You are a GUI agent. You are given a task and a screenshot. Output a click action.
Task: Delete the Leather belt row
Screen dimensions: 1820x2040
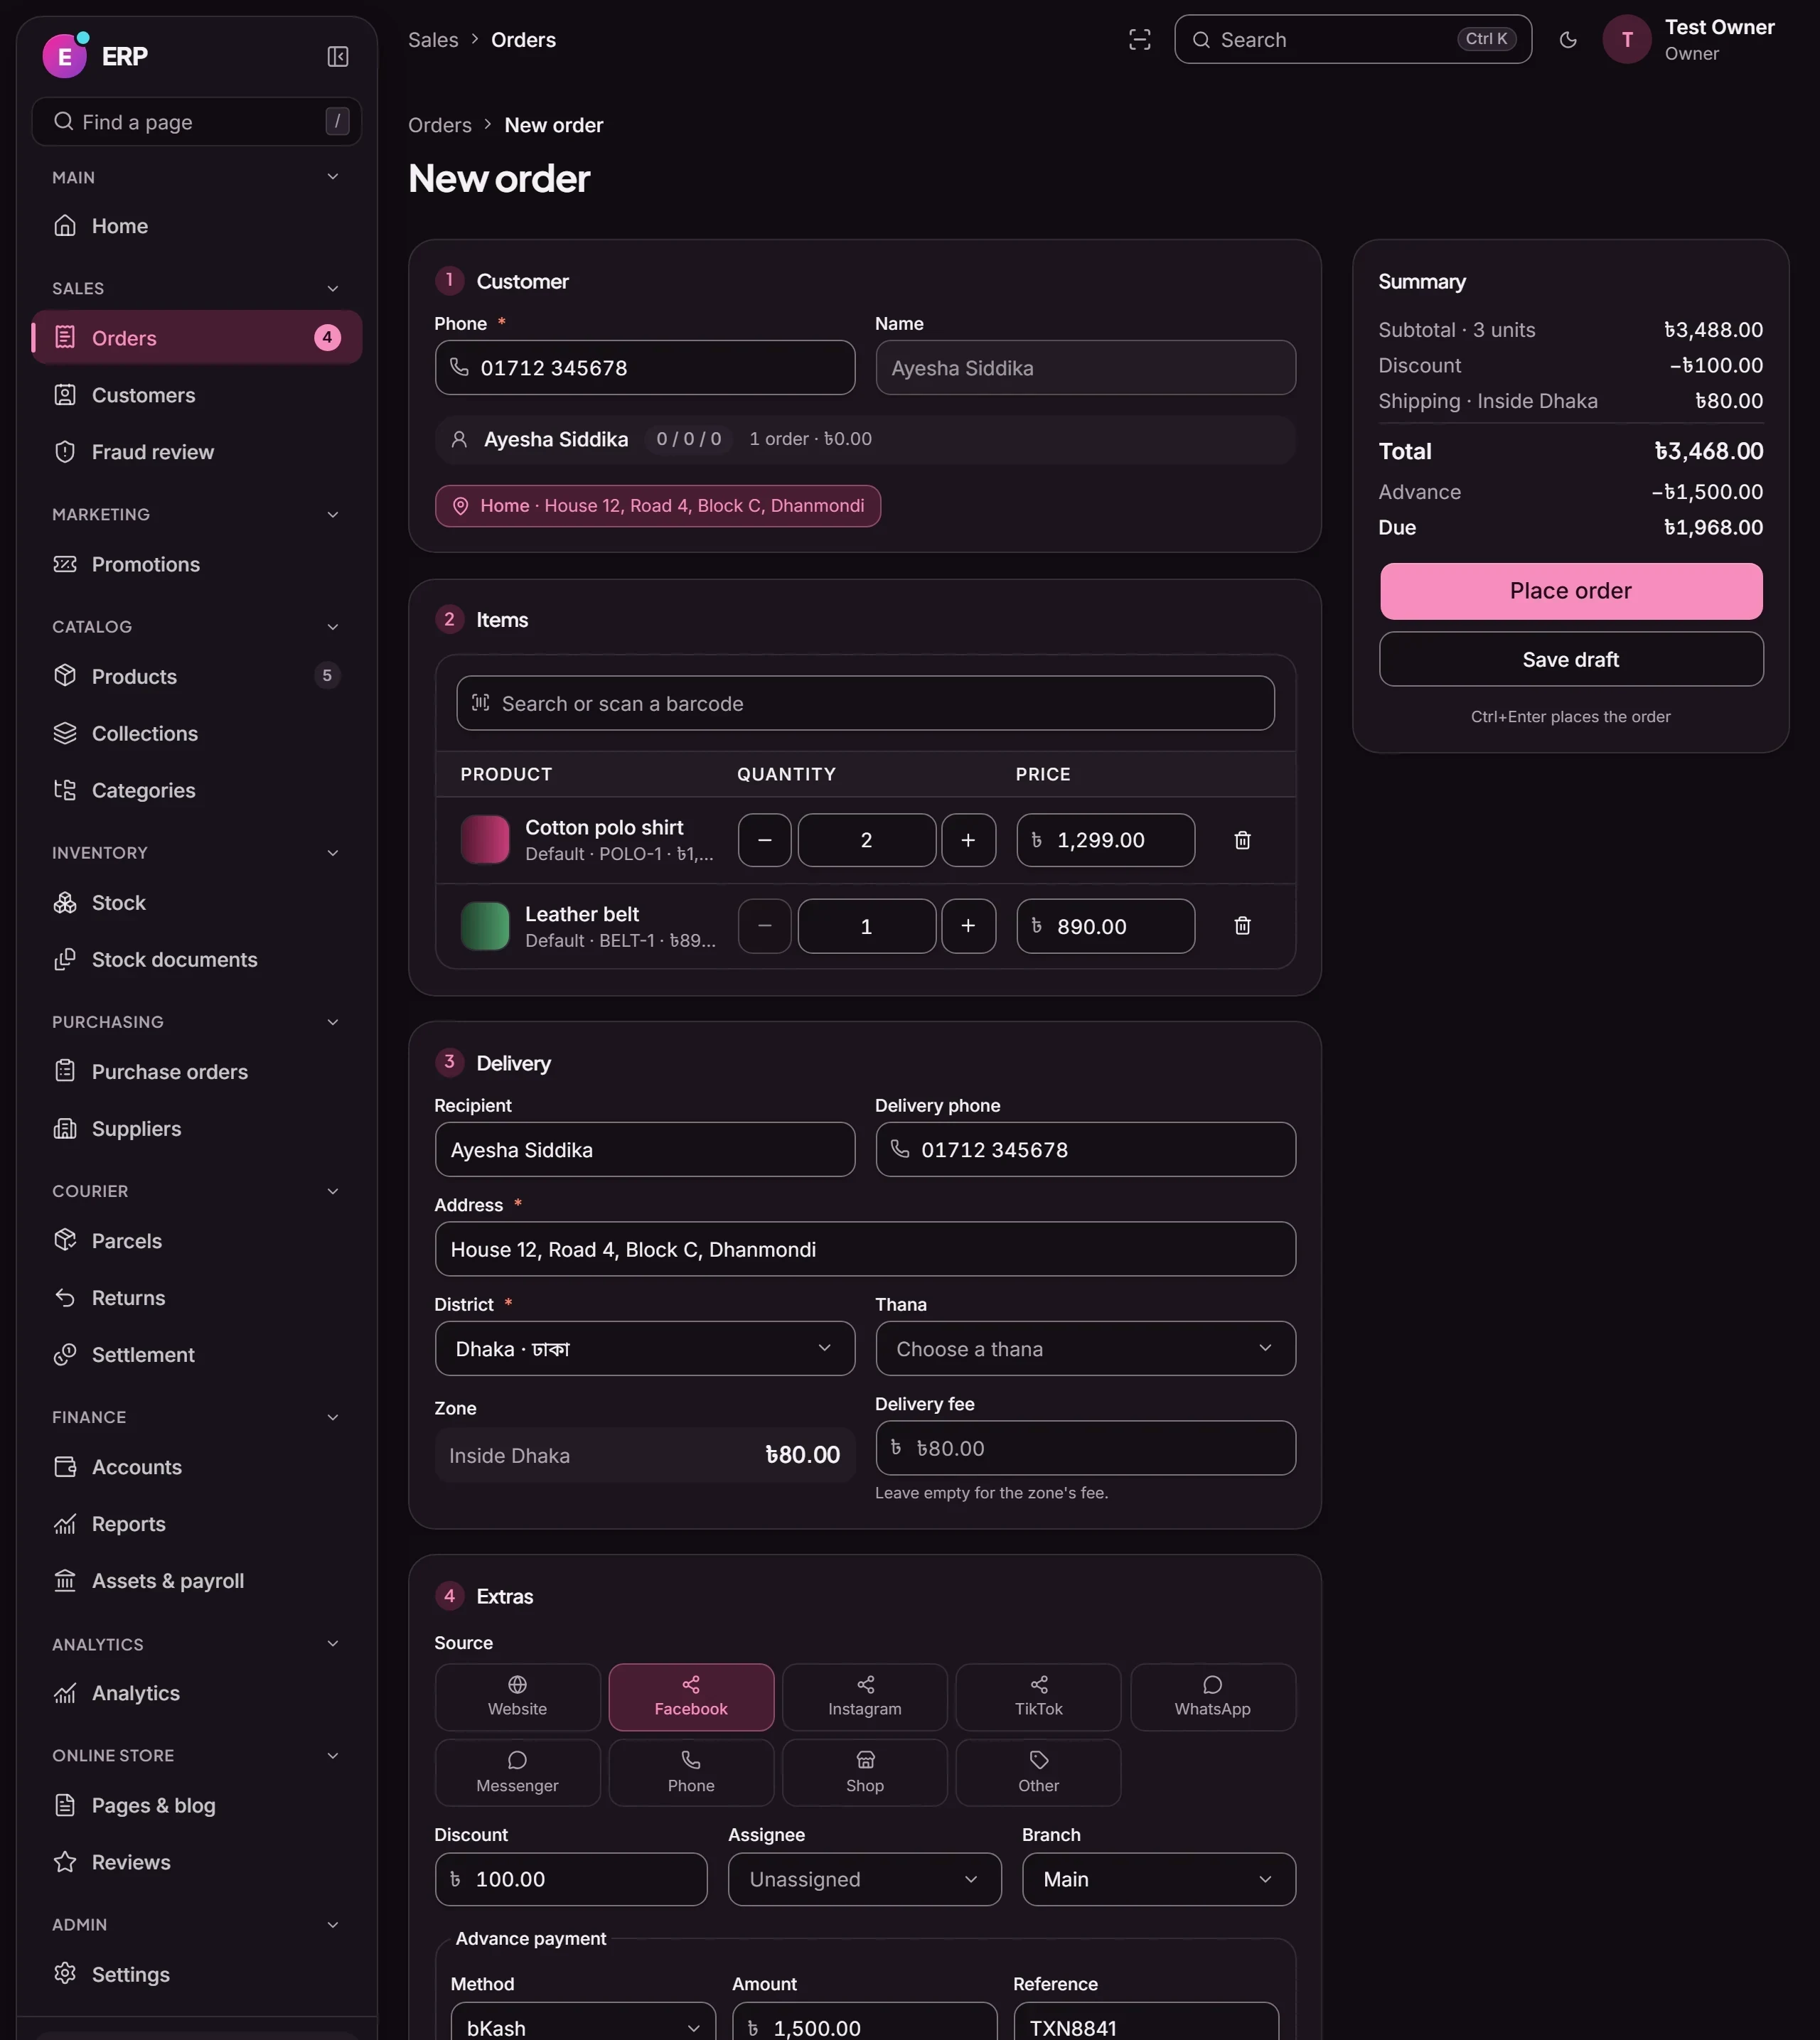coord(1242,926)
